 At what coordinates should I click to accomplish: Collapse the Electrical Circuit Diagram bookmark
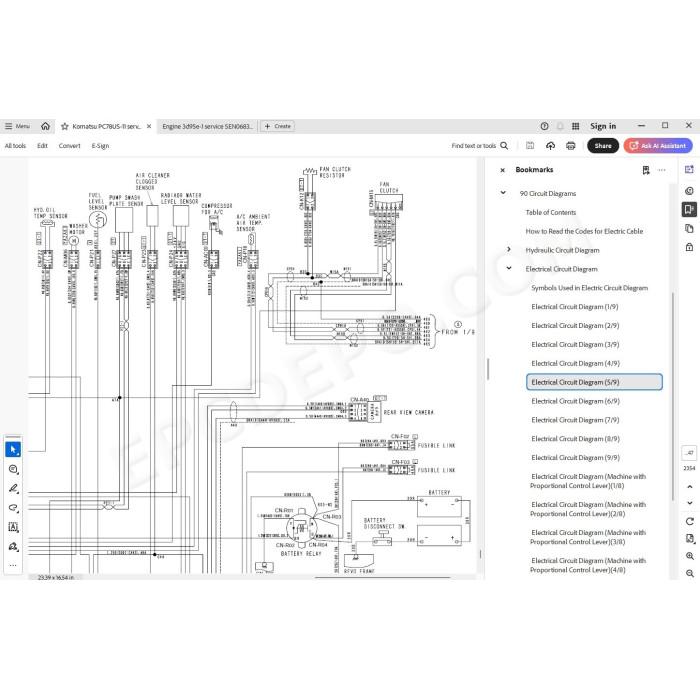(x=509, y=268)
